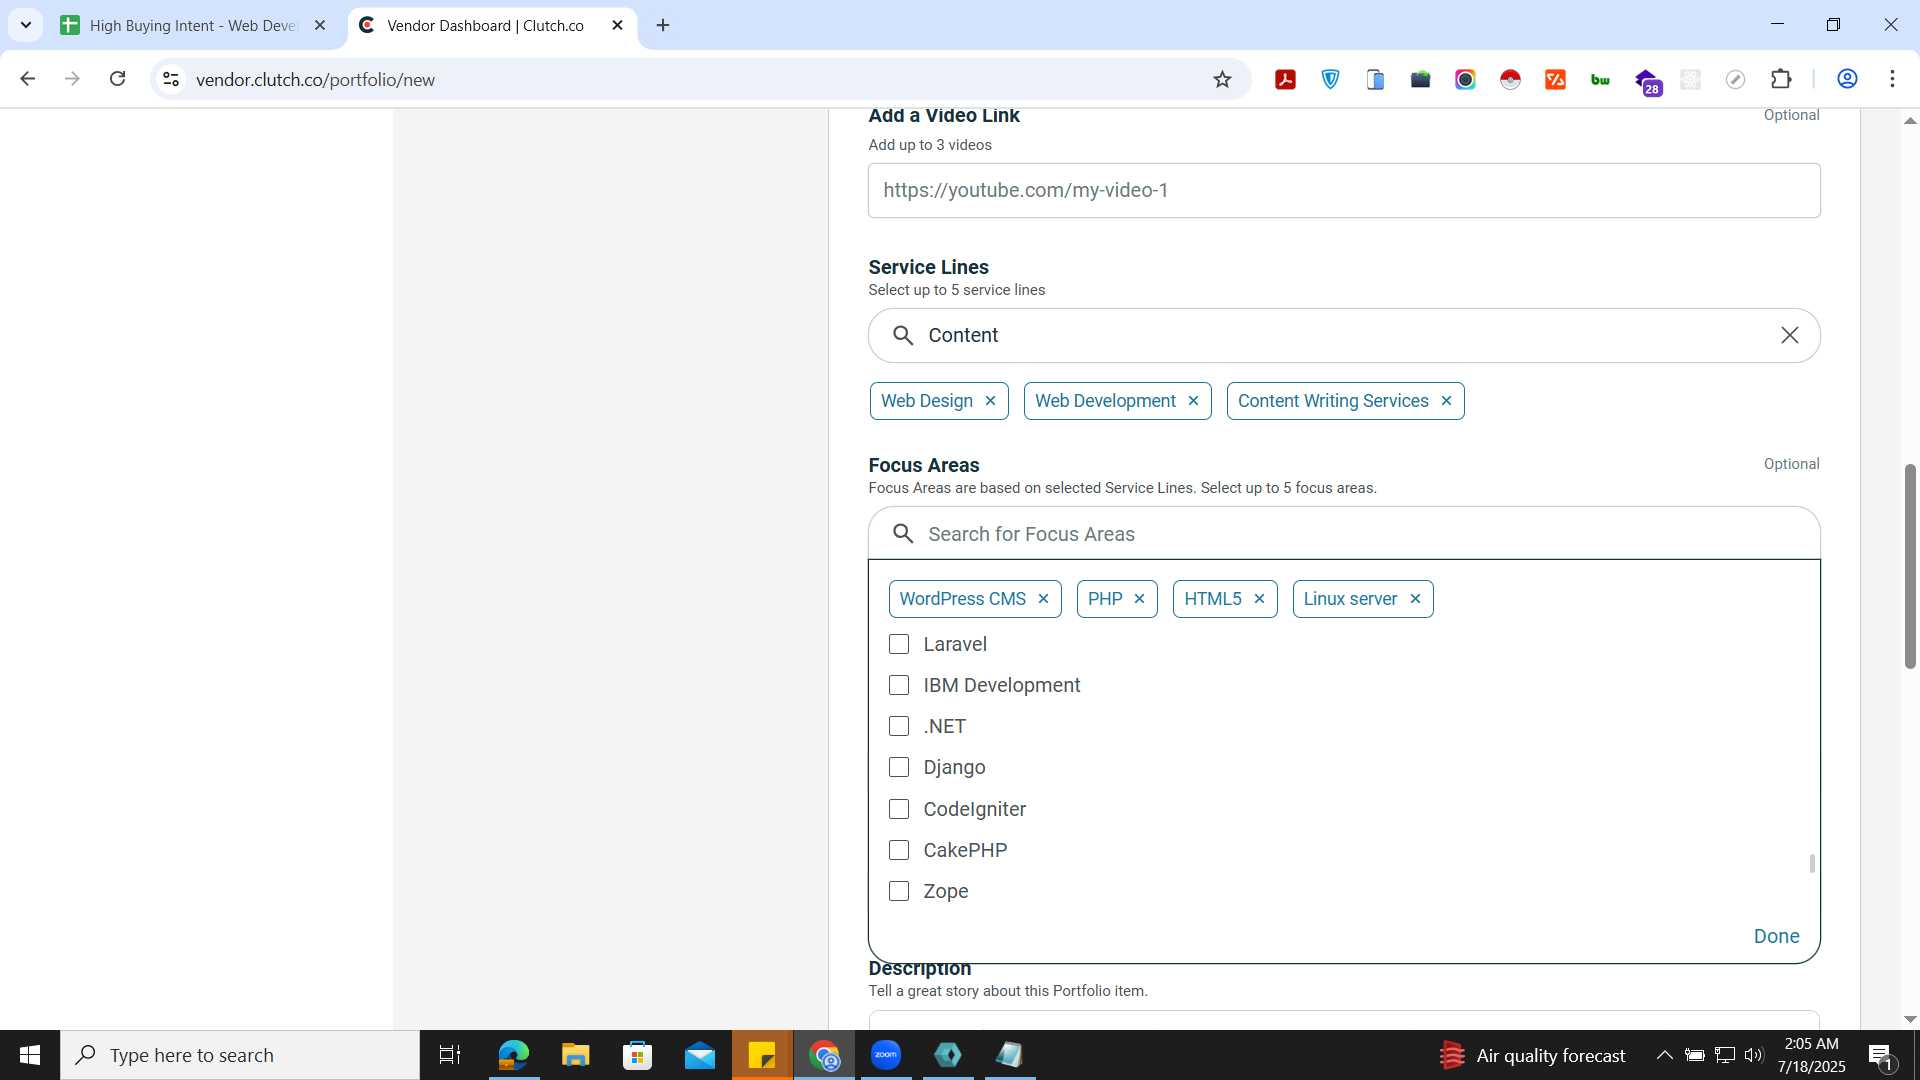1920x1080 pixels.
Task: Check the Django checkbox
Action: click(x=899, y=768)
